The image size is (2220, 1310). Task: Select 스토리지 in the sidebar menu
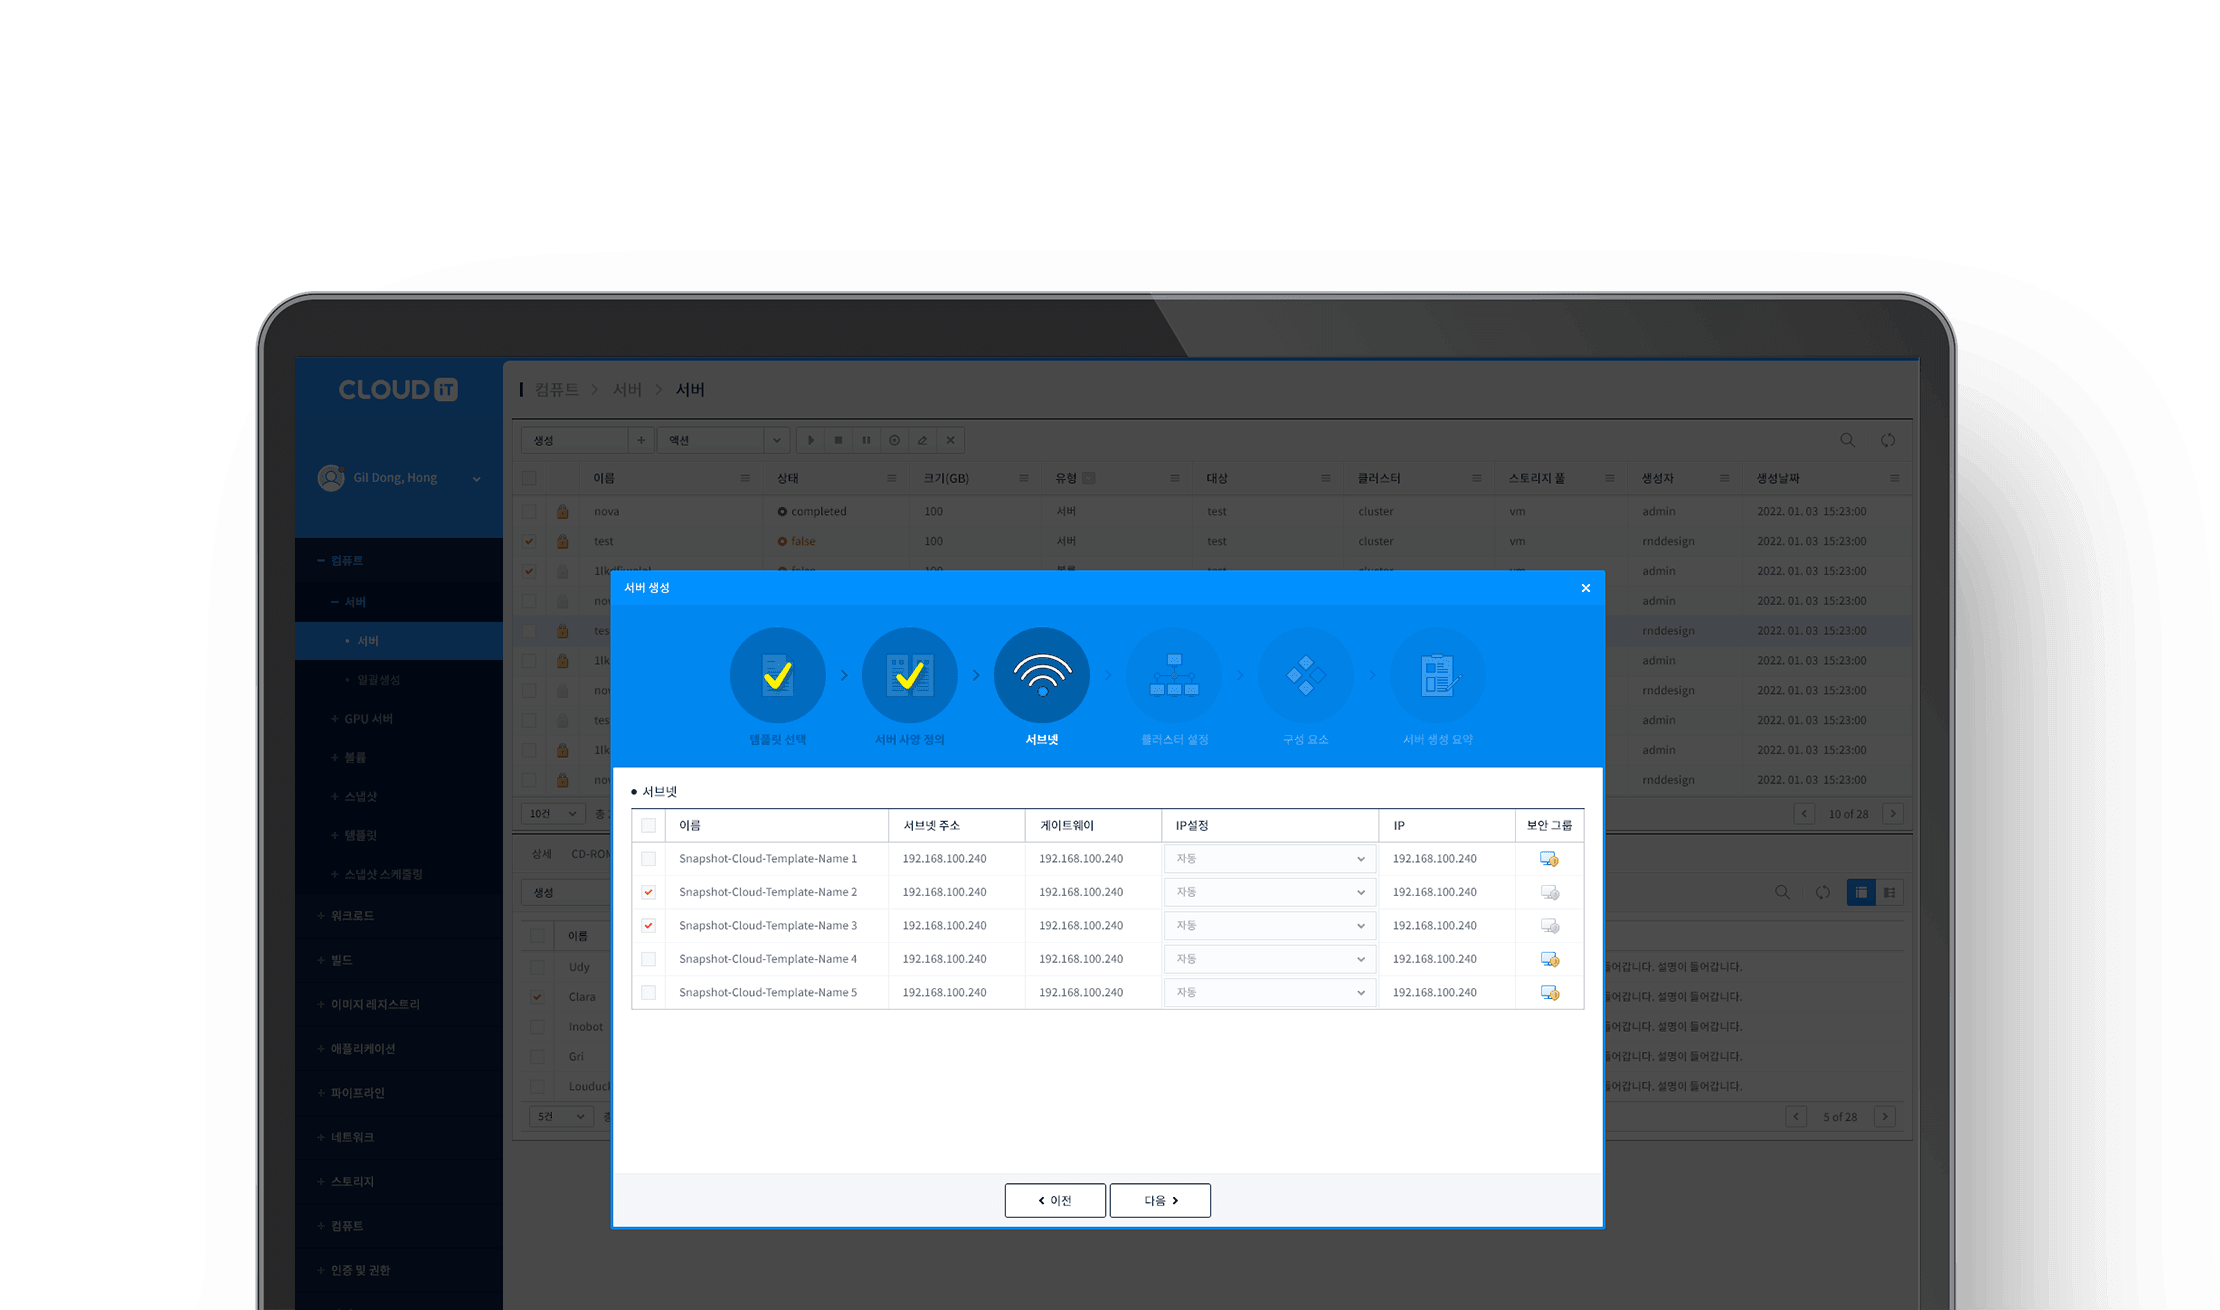[x=352, y=1181]
